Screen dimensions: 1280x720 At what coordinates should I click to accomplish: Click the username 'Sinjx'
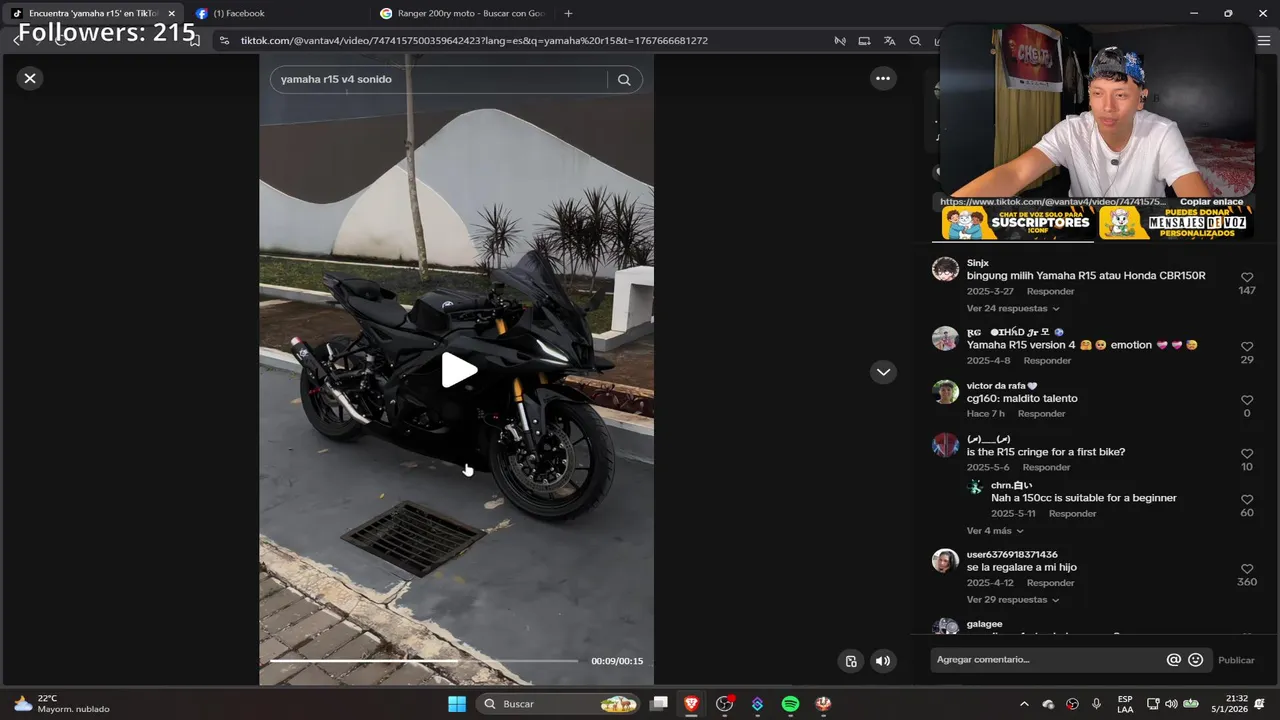[x=978, y=263]
